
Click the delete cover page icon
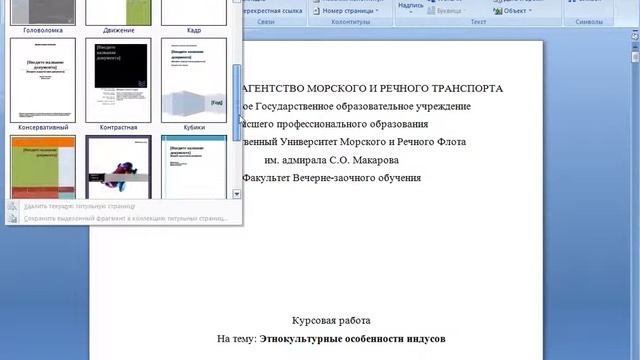13,207
